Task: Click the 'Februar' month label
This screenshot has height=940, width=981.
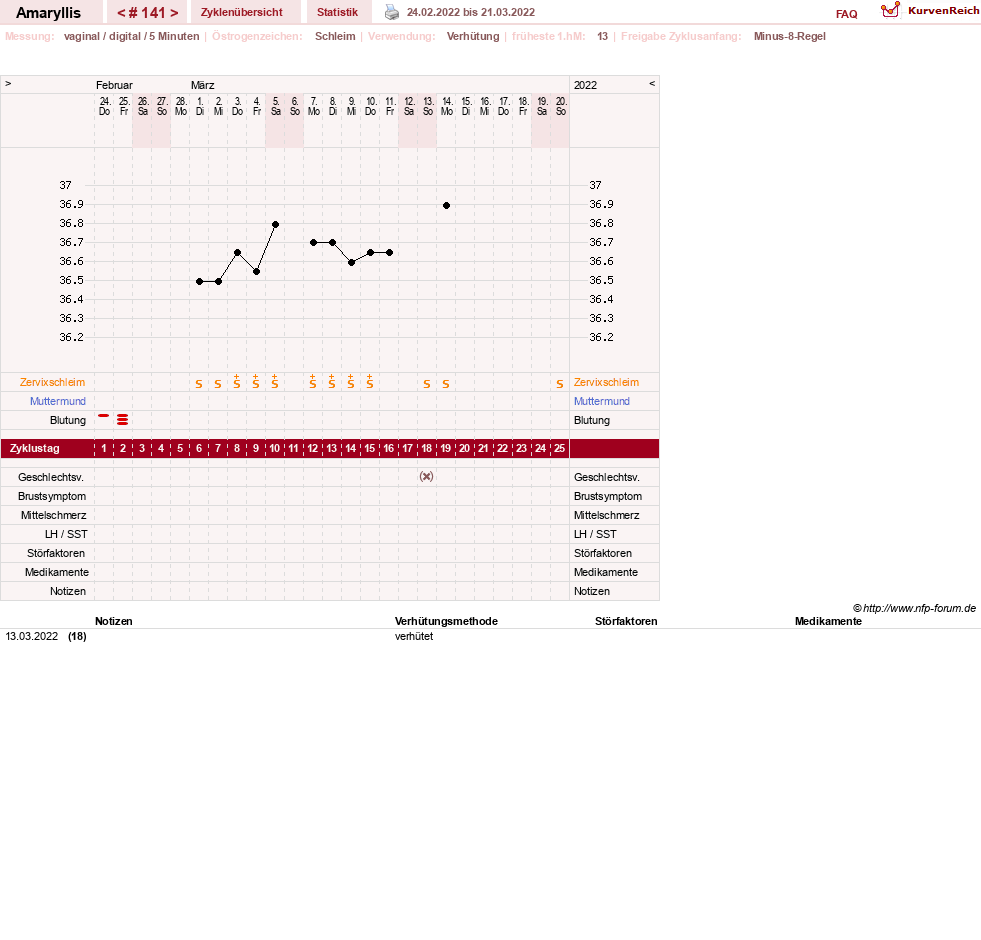Action: (x=114, y=85)
